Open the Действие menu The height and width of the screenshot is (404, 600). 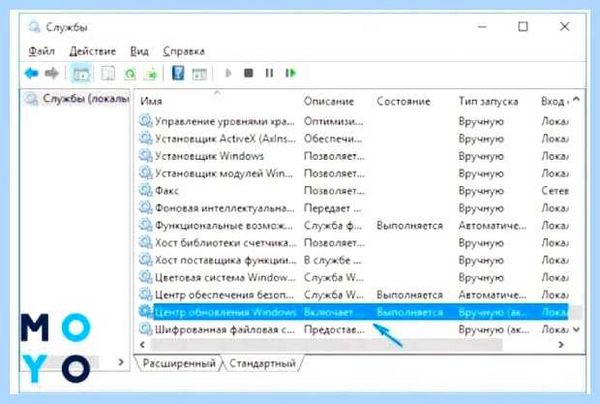[x=93, y=51]
